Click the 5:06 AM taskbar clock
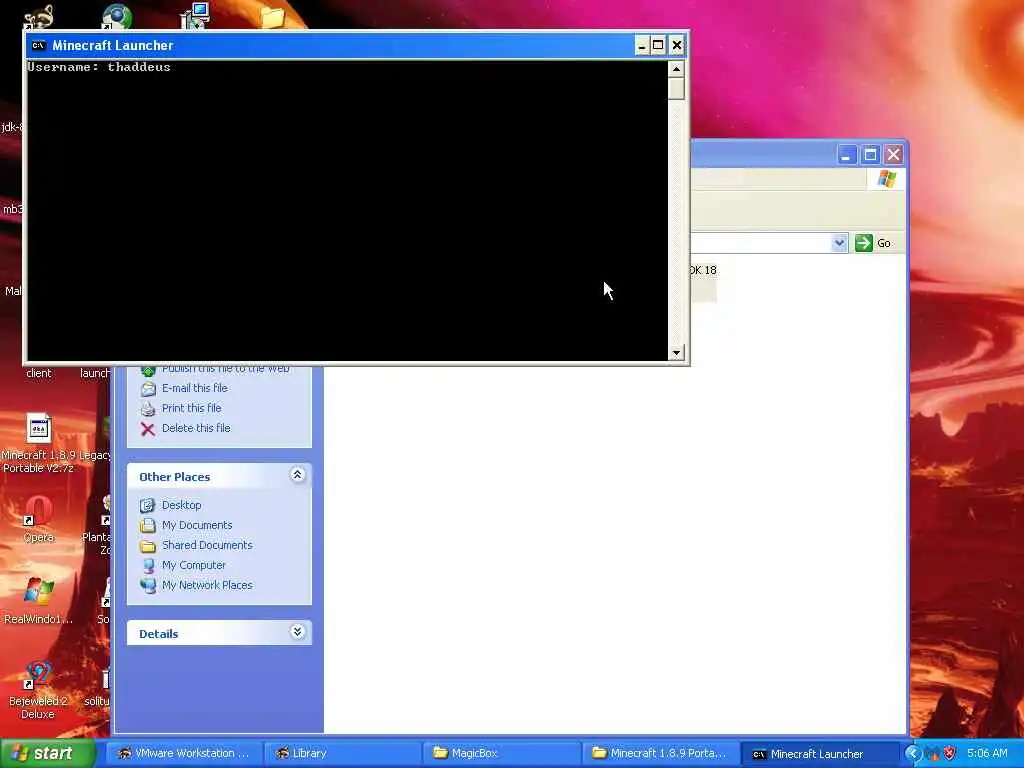Image resolution: width=1024 pixels, height=768 pixels. 987,754
